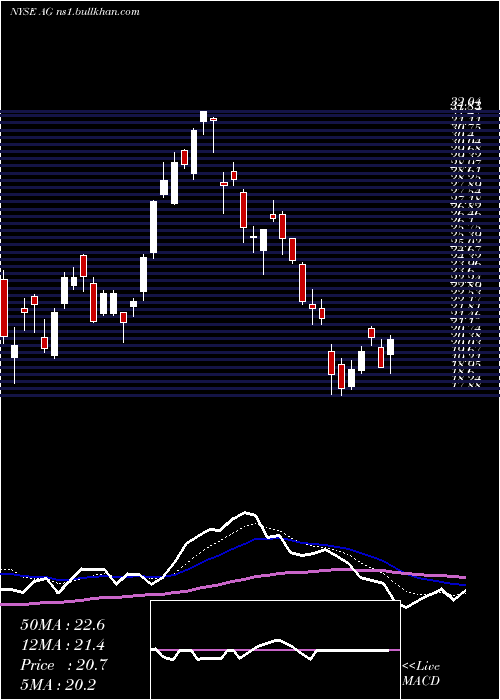Click the 50MA : 22.6 label
Image resolution: width=500 pixels, height=700 pixels.
tap(62, 625)
